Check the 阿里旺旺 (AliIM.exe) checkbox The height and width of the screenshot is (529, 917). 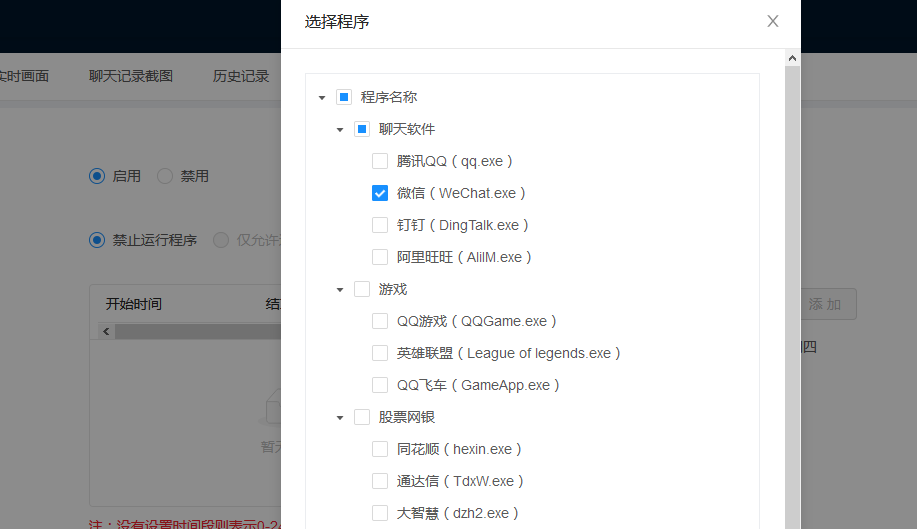coord(380,257)
